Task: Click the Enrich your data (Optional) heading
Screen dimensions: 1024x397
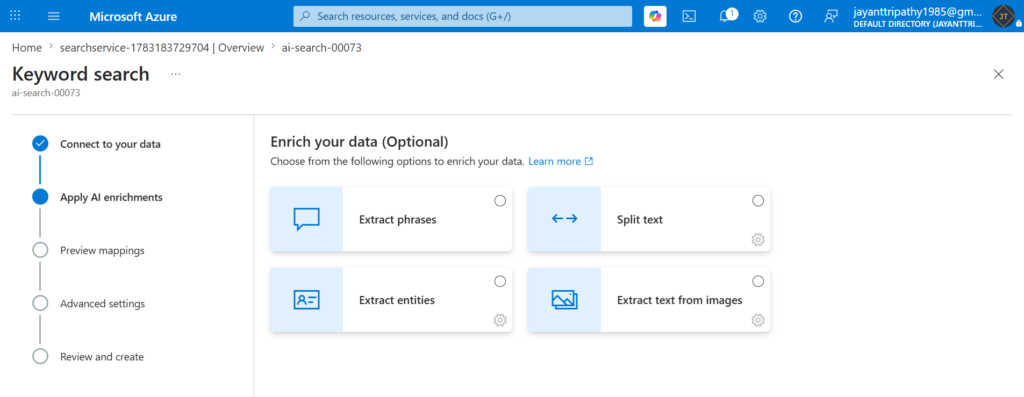Action: point(360,142)
